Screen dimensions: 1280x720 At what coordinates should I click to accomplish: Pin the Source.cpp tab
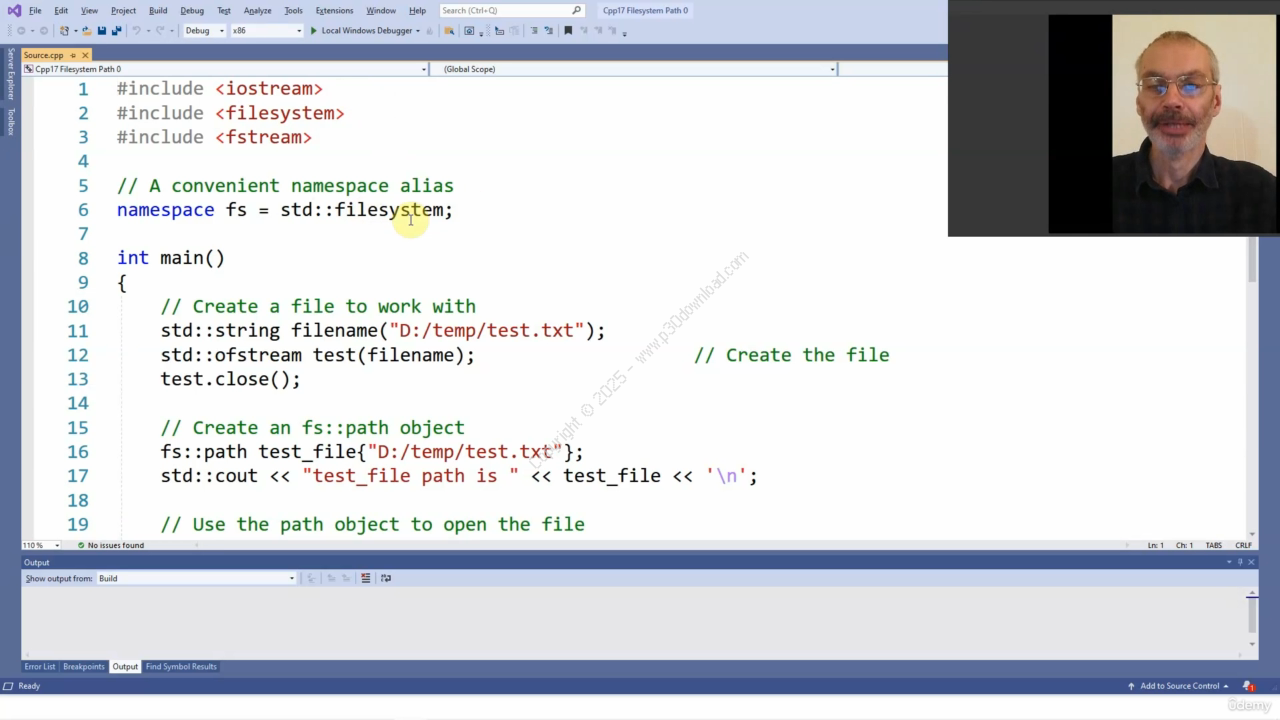[x=73, y=55]
